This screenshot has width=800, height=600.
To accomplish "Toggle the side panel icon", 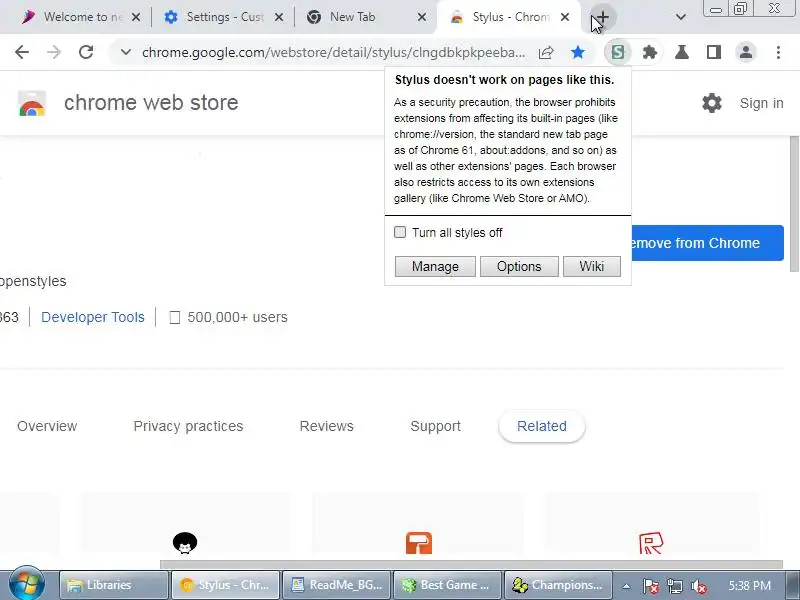I will coord(714,52).
